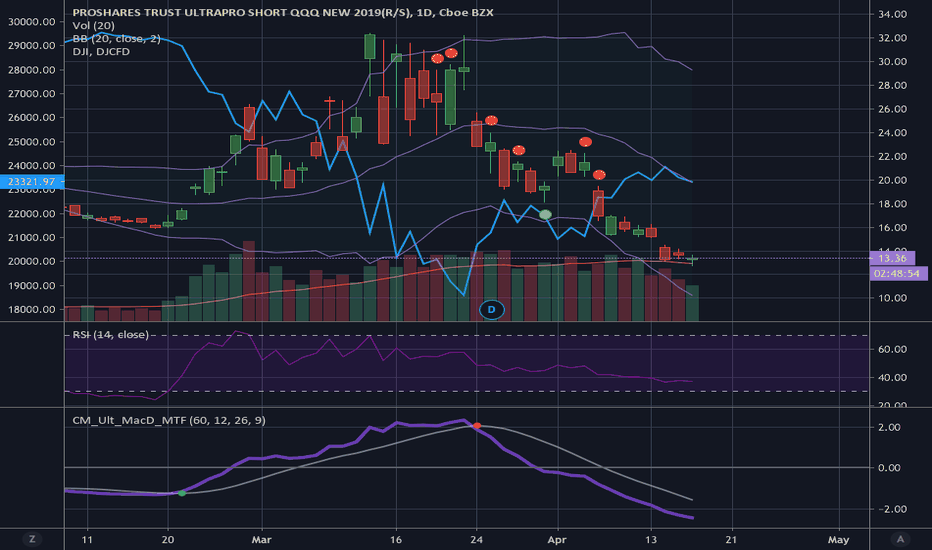The image size is (932, 550).
Task: Click the RSI (14, close) indicator label
Action: point(111,335)
